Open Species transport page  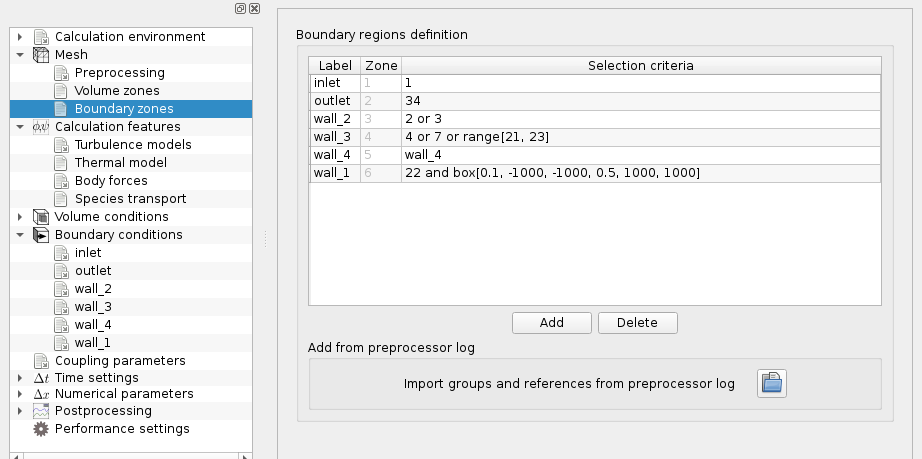click(x=131, y=199)
